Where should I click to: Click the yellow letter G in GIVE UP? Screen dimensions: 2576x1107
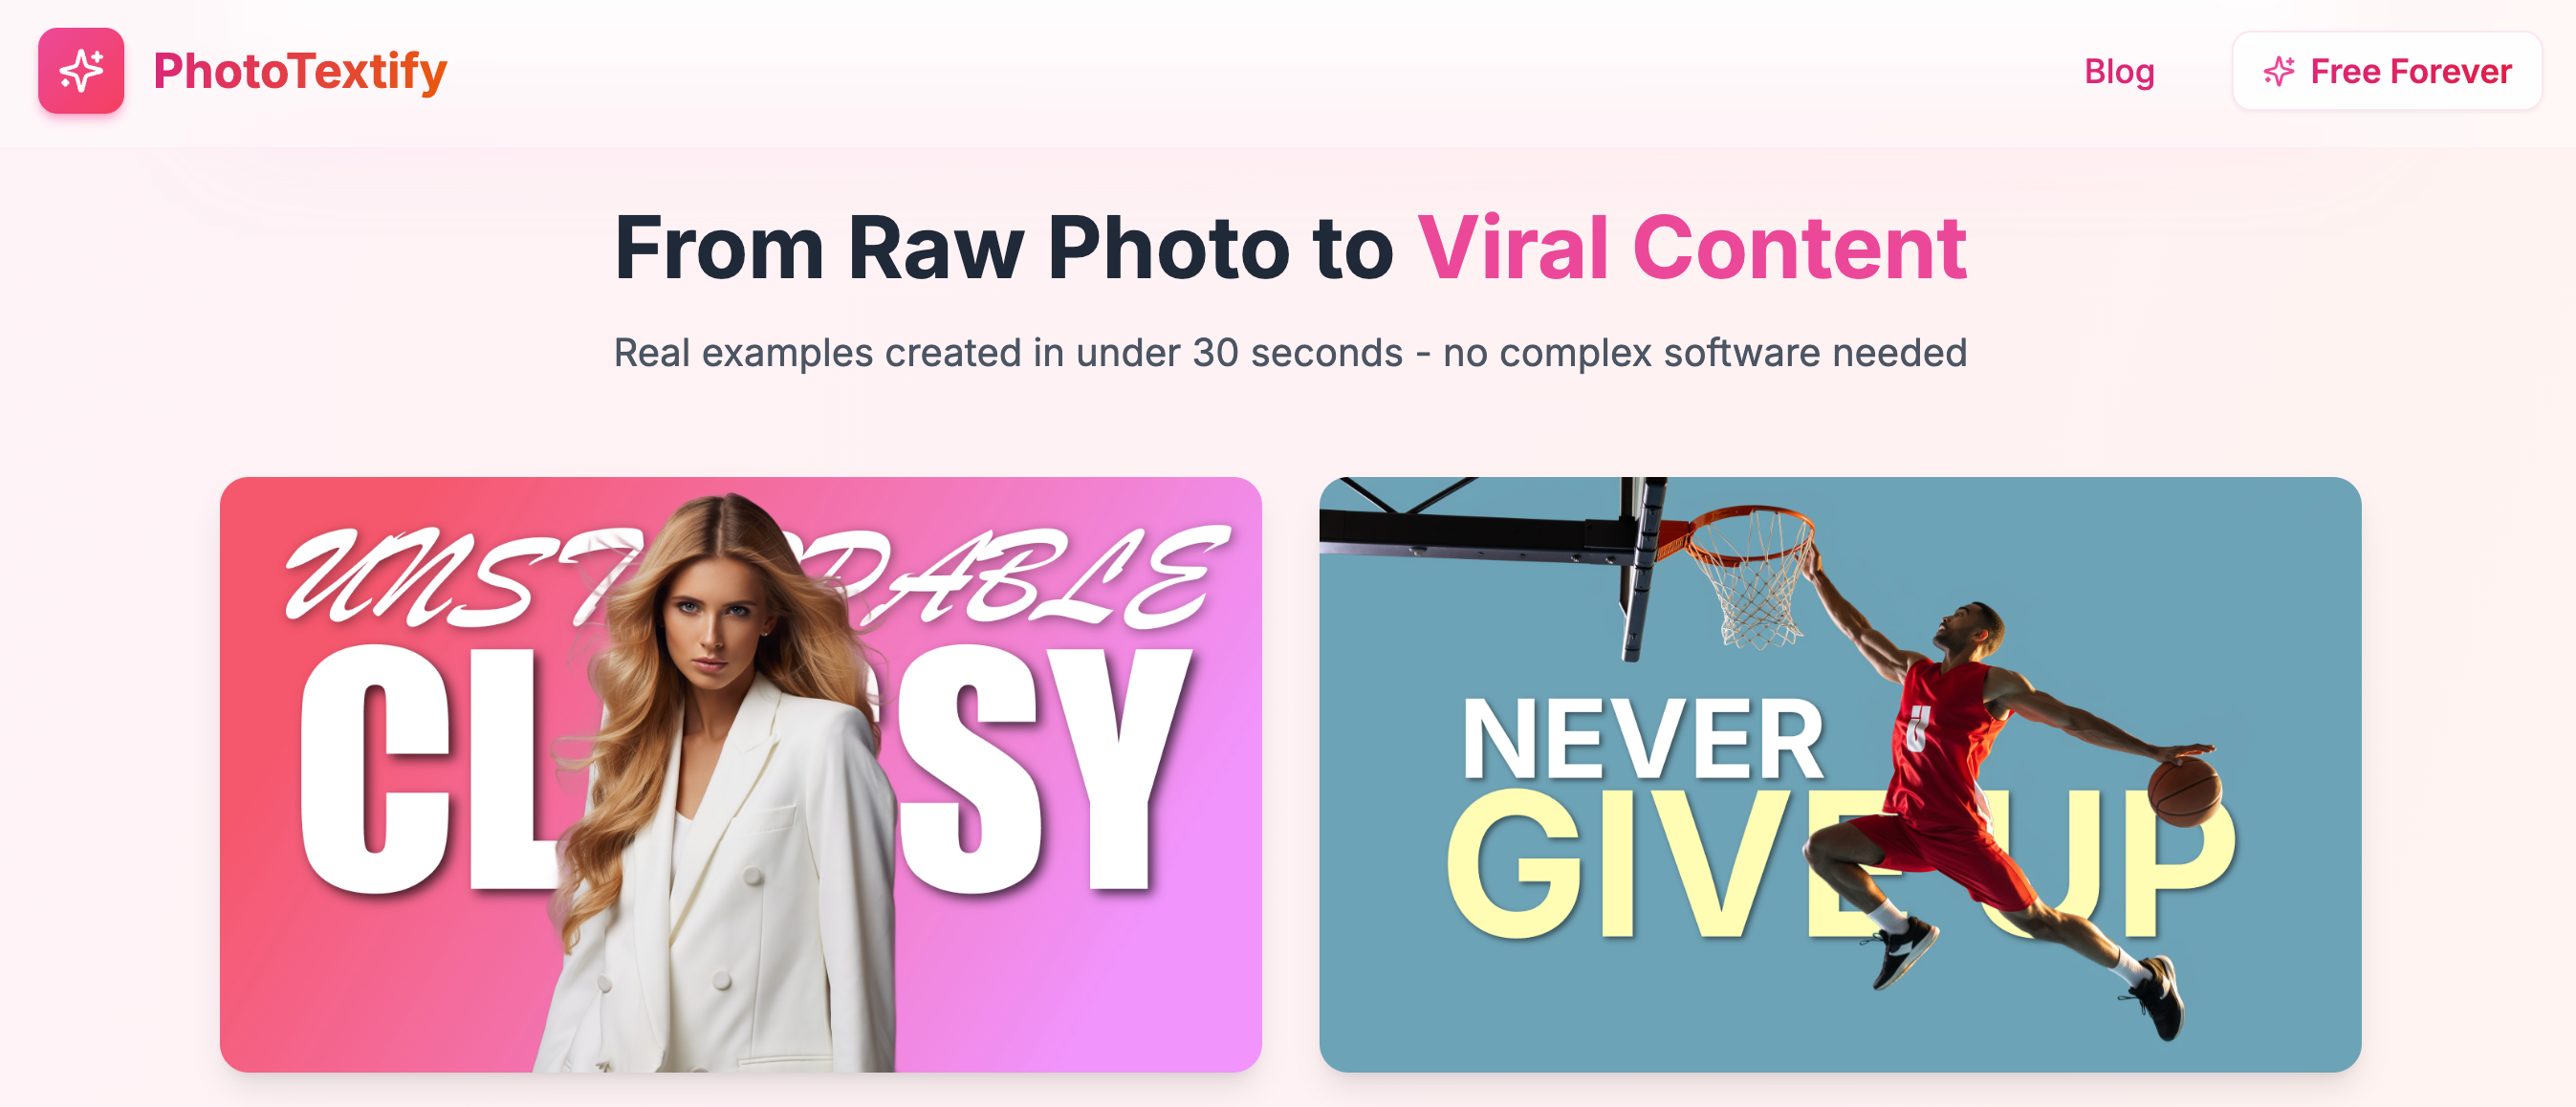point(1512,864)
